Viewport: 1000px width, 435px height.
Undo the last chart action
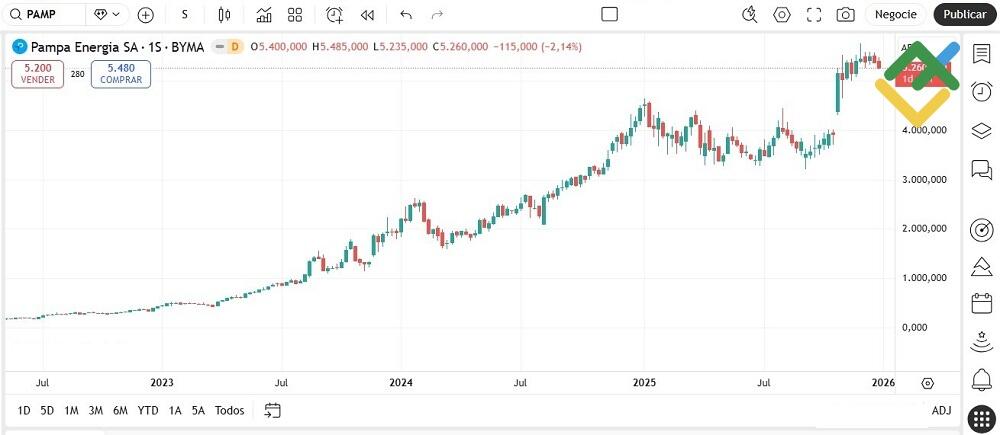coord(406,14)
